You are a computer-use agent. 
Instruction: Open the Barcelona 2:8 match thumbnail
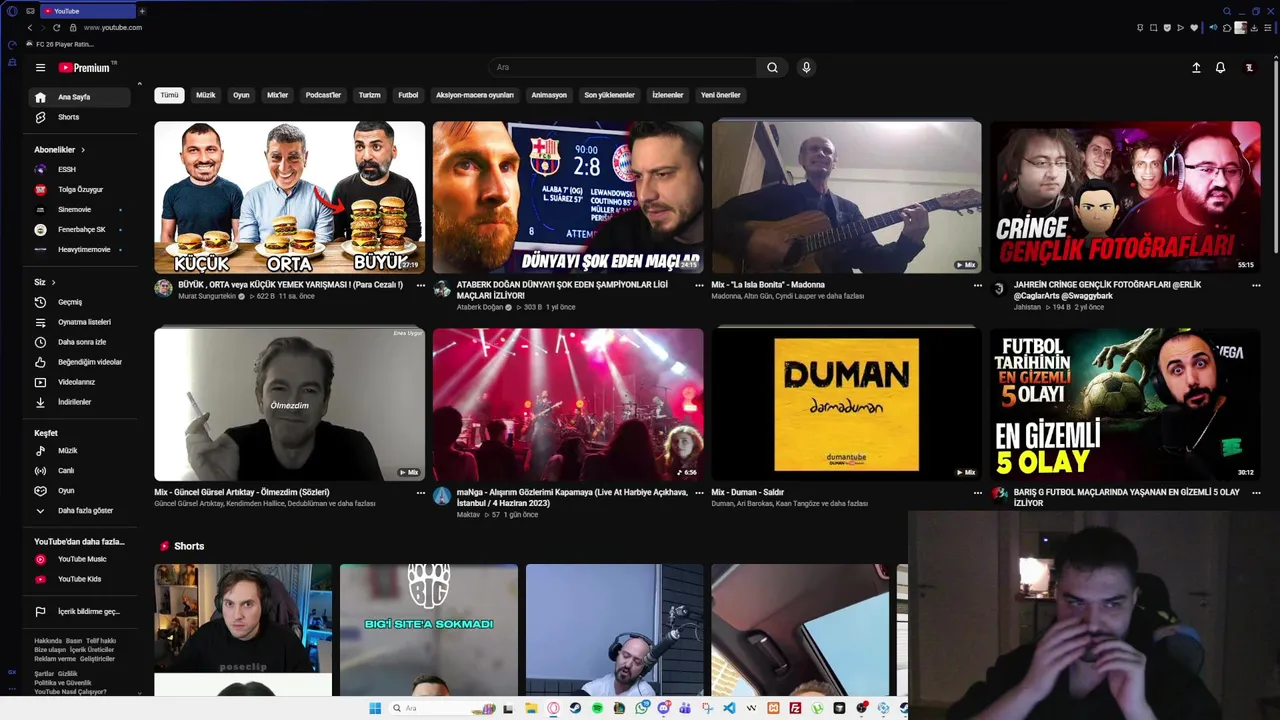point(568,197)
